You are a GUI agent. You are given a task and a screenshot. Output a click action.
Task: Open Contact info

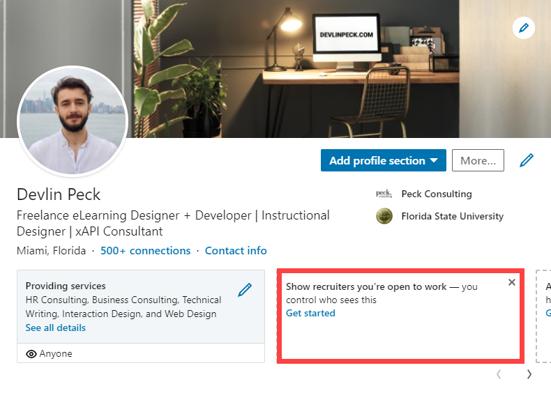click(236, 251)
